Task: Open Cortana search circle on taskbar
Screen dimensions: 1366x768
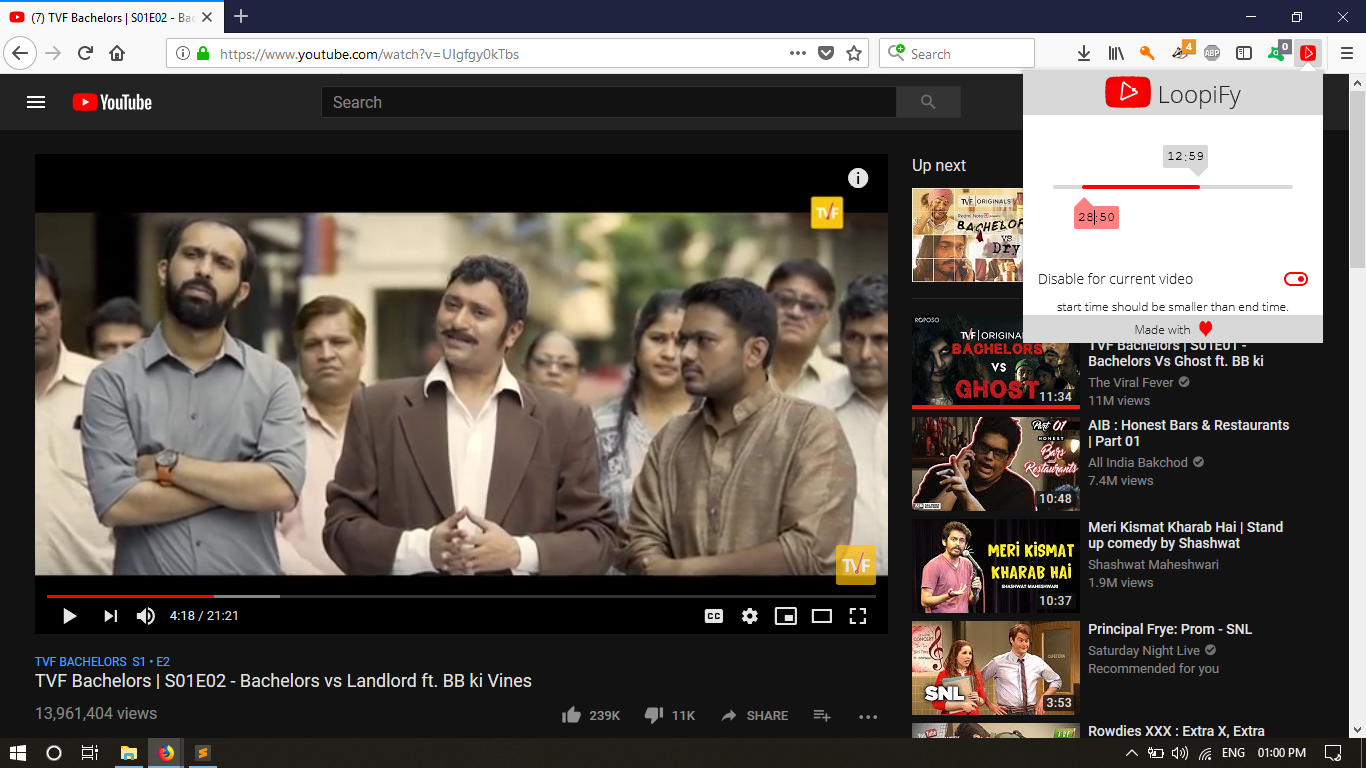Action: [54, 753]
